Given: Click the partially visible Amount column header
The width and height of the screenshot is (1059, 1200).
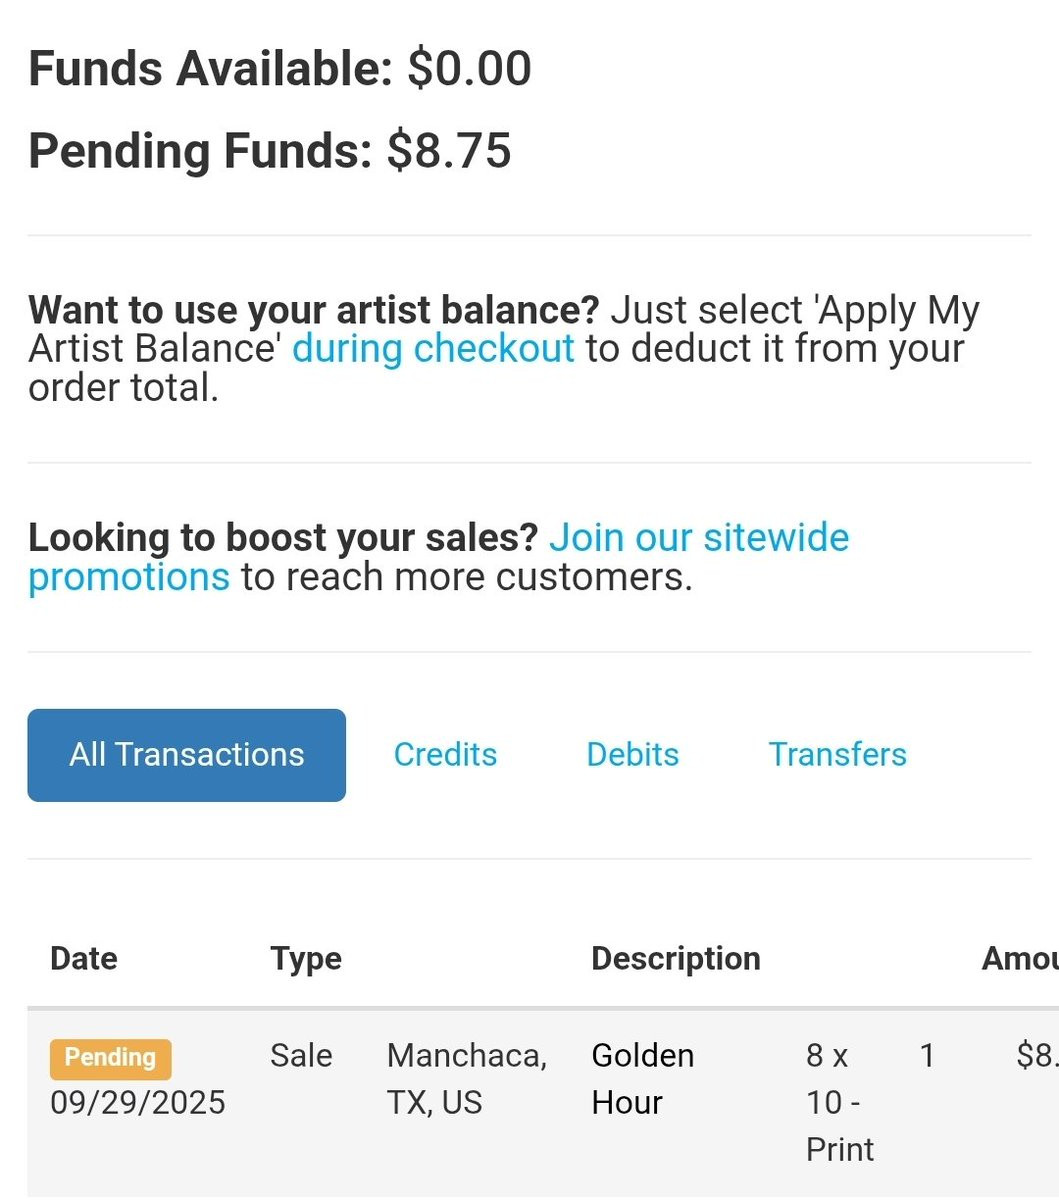Looking at the screenshot, I should (x=1019, y=959).
